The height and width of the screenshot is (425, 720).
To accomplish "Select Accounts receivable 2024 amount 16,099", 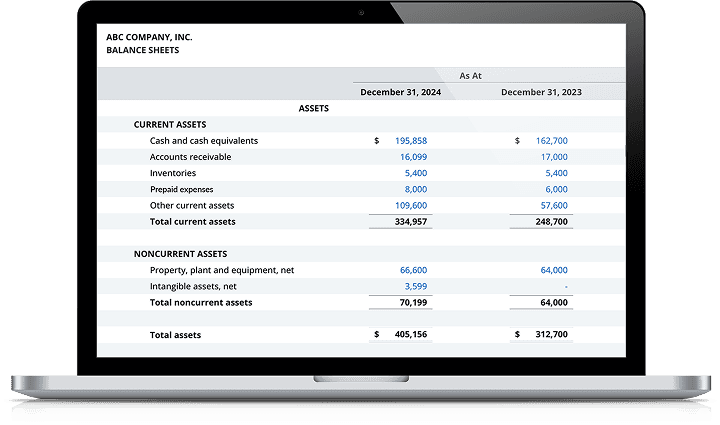I will [x=413, y=157].
